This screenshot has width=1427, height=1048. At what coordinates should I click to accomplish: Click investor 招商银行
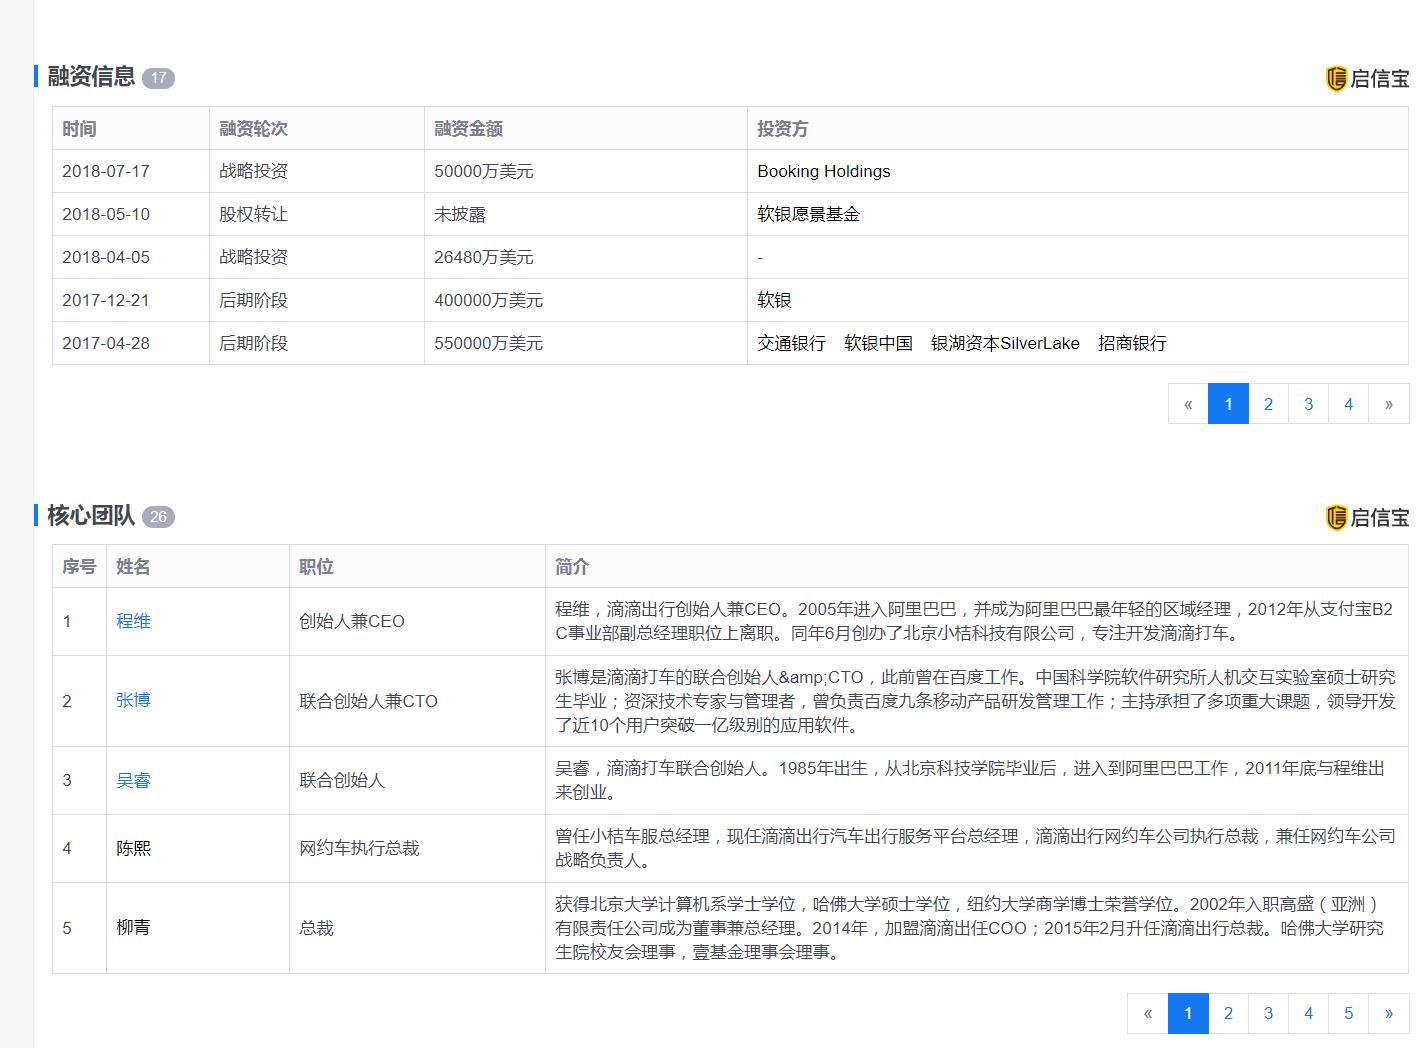tap(1132, 343)
